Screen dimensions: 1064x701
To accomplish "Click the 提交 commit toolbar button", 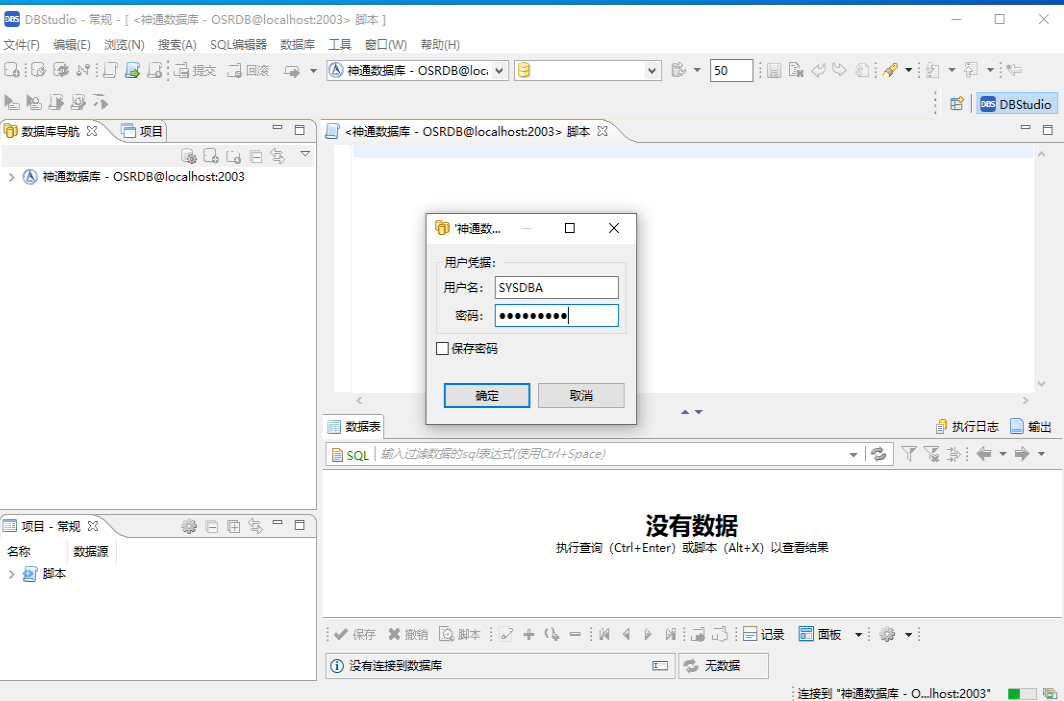I will (195, 71).
